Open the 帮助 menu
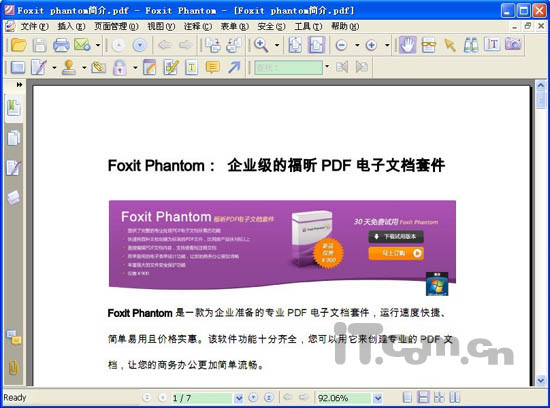 pyautogui.click(x=345, y=26)
